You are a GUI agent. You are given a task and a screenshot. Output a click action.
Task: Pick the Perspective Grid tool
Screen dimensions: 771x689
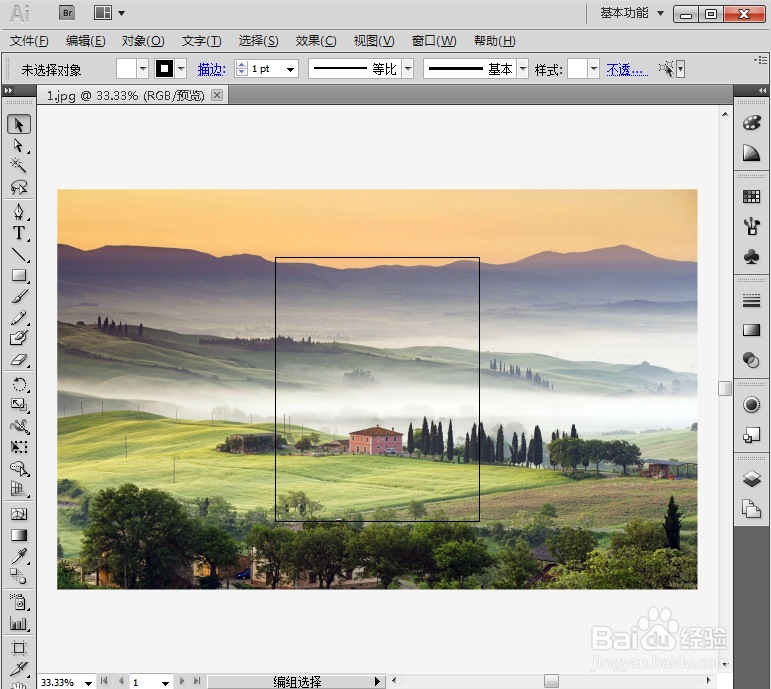tap(19, 488)
